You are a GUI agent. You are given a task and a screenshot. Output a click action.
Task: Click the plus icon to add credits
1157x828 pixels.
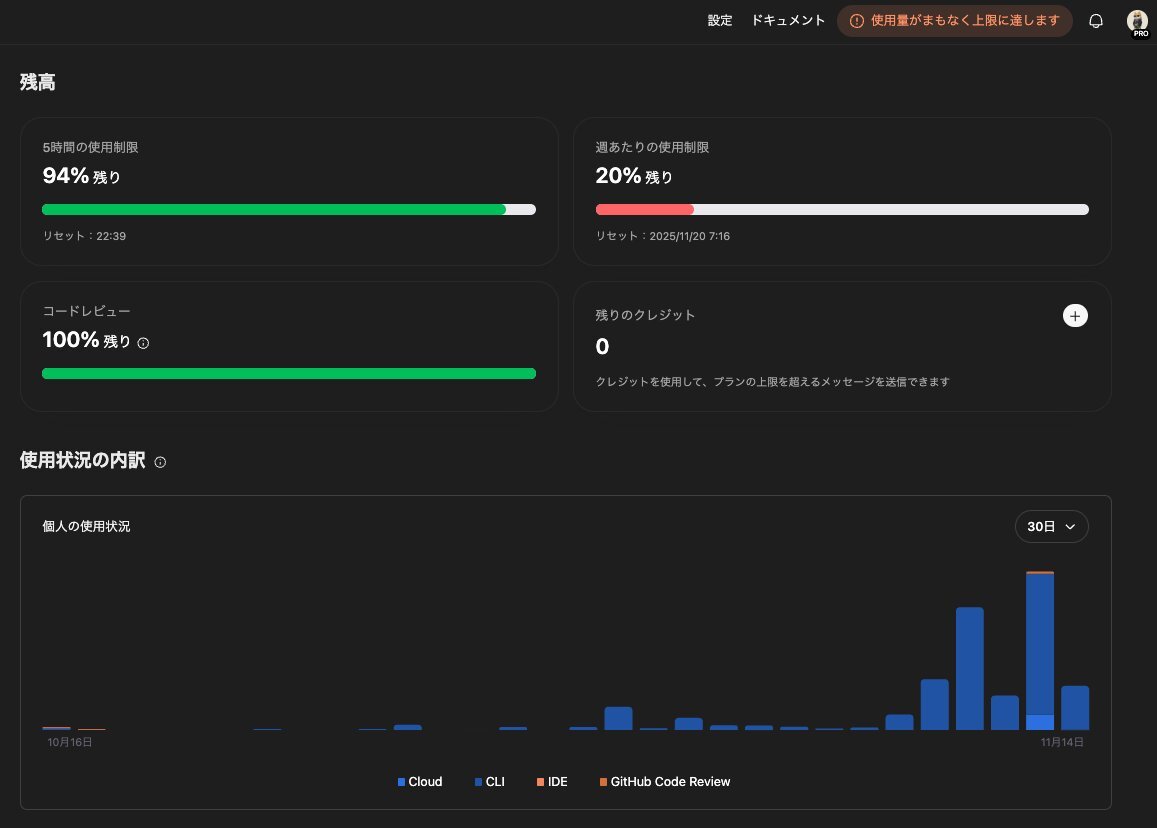click(1075, 316)
